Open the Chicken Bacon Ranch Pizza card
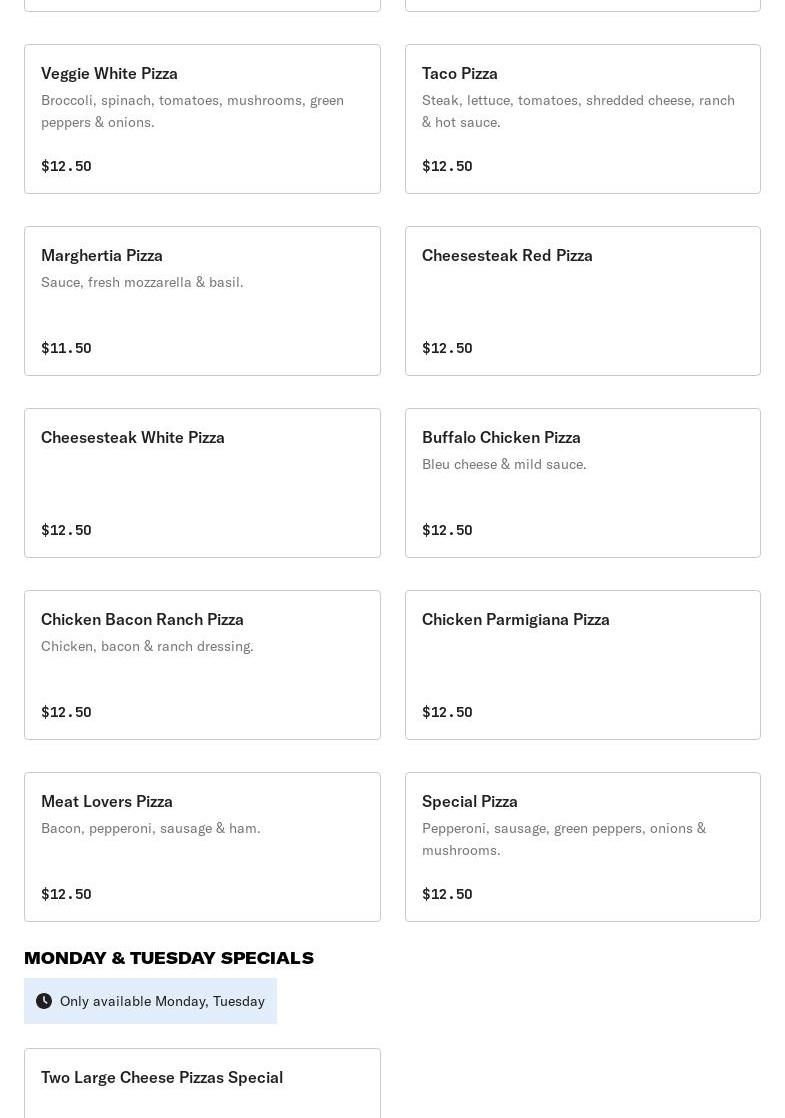 [x=202, y=665]
